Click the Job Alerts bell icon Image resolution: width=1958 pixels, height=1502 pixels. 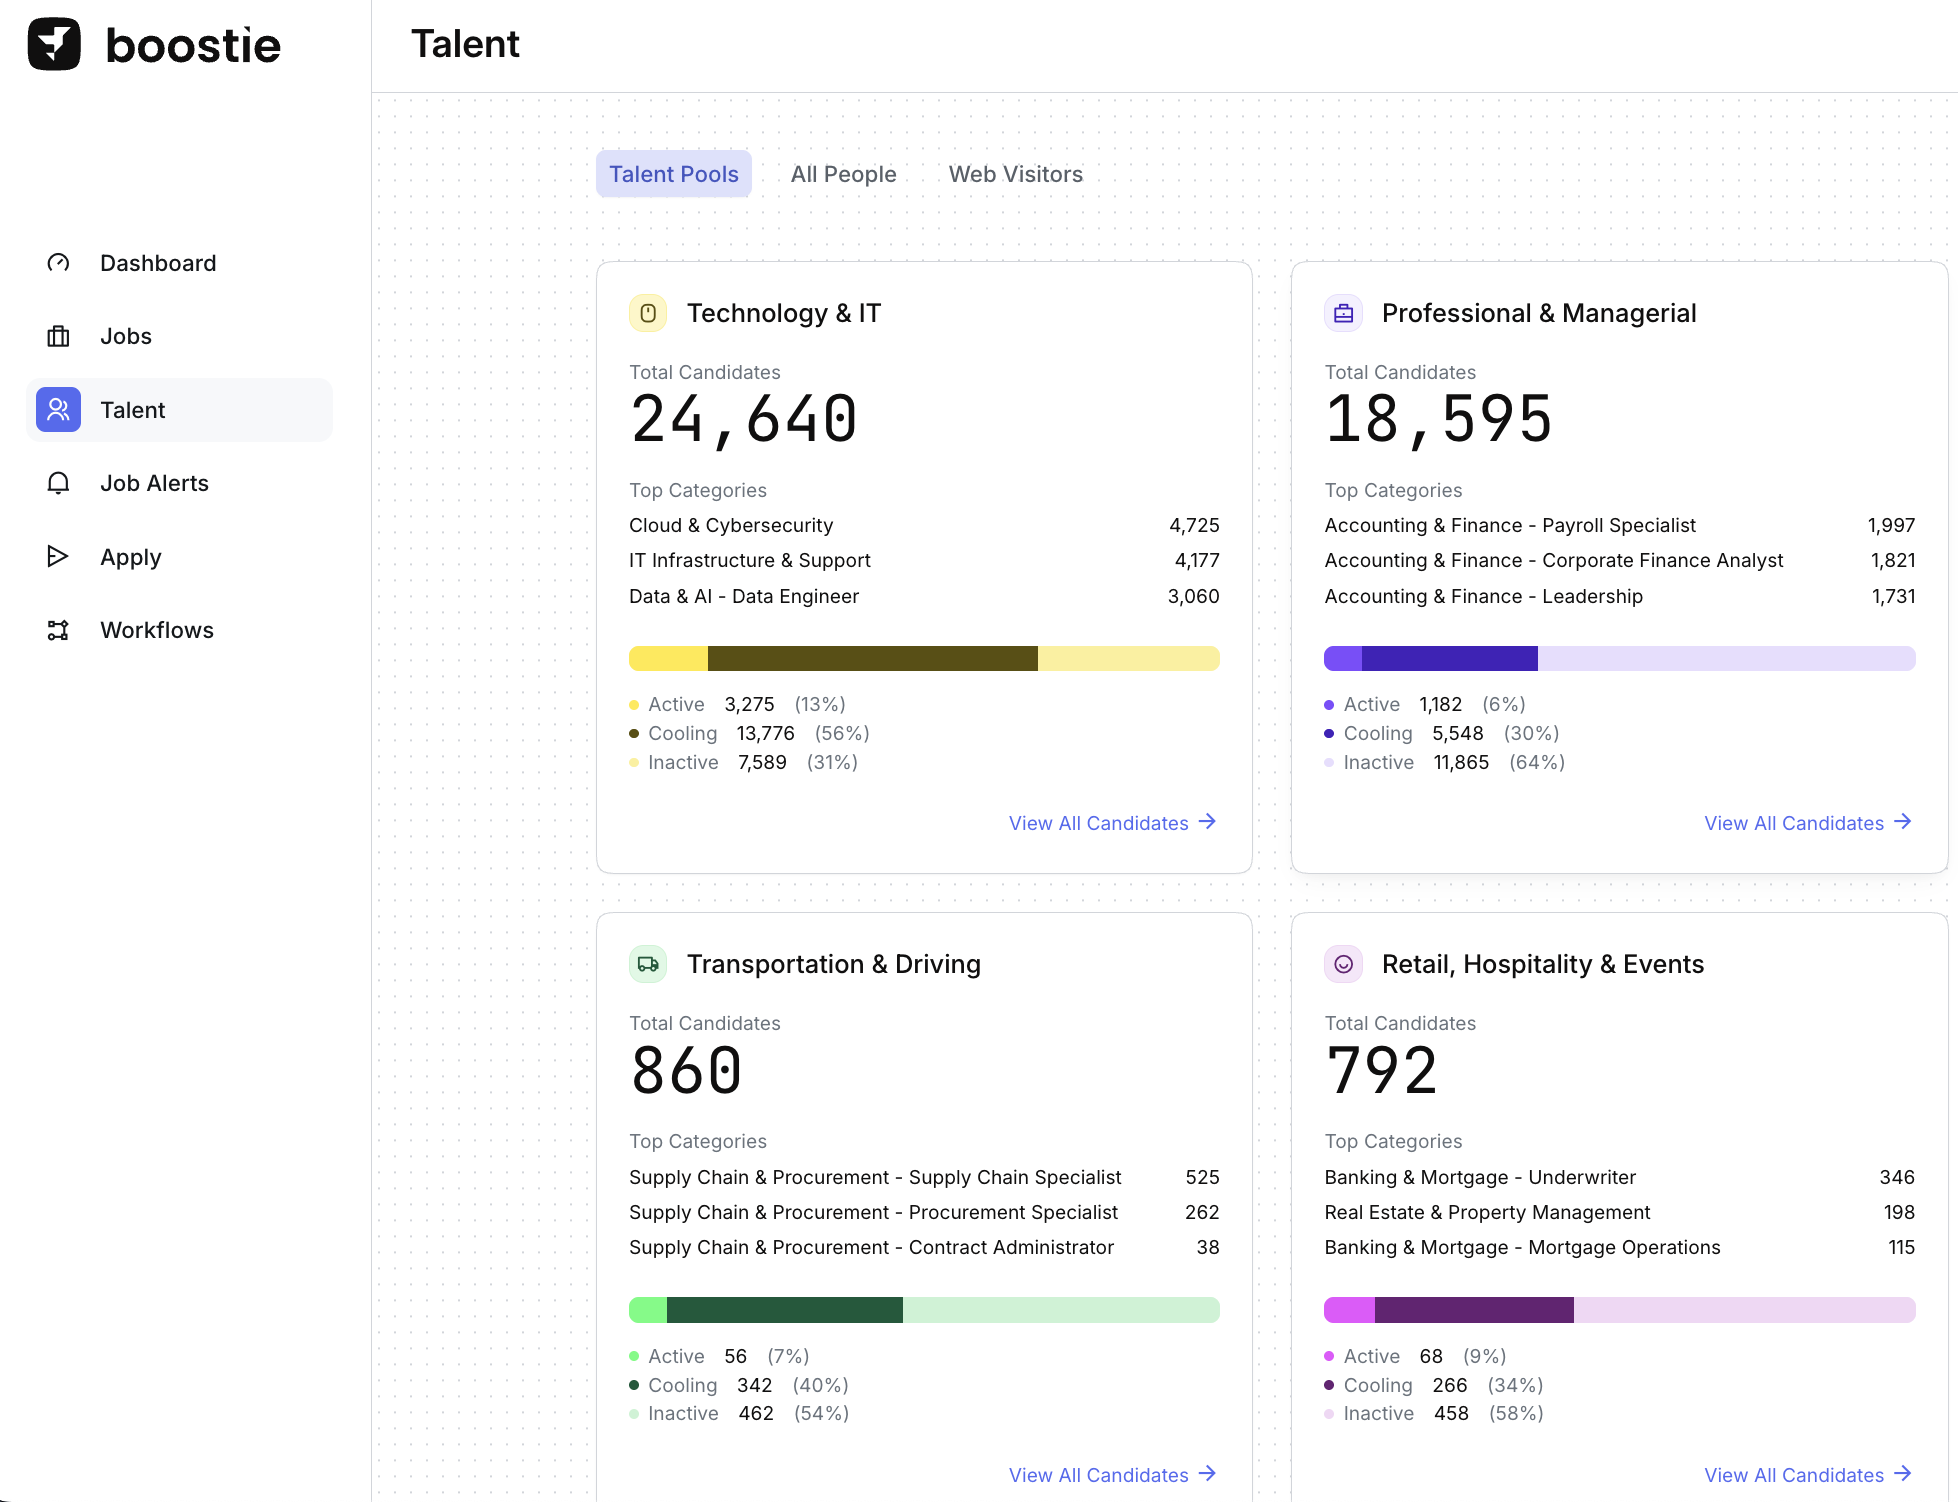pos(58,483)
